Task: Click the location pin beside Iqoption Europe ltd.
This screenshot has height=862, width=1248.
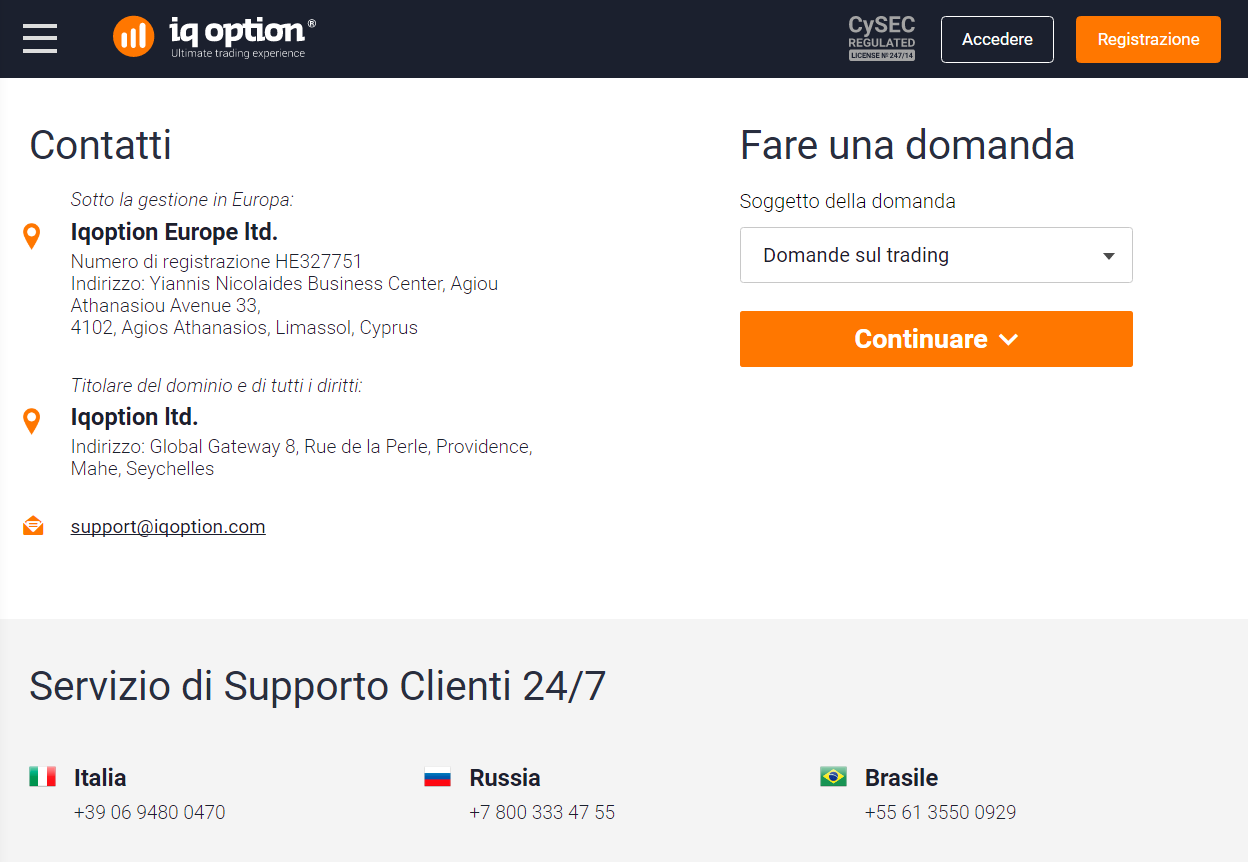Action: 32,236
